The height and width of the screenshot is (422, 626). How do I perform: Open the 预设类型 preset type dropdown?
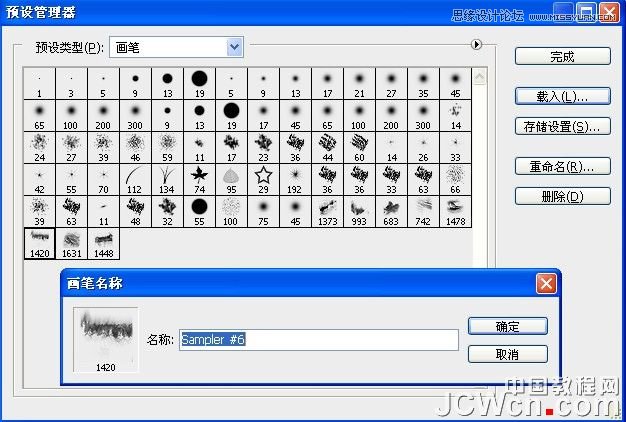234,46
